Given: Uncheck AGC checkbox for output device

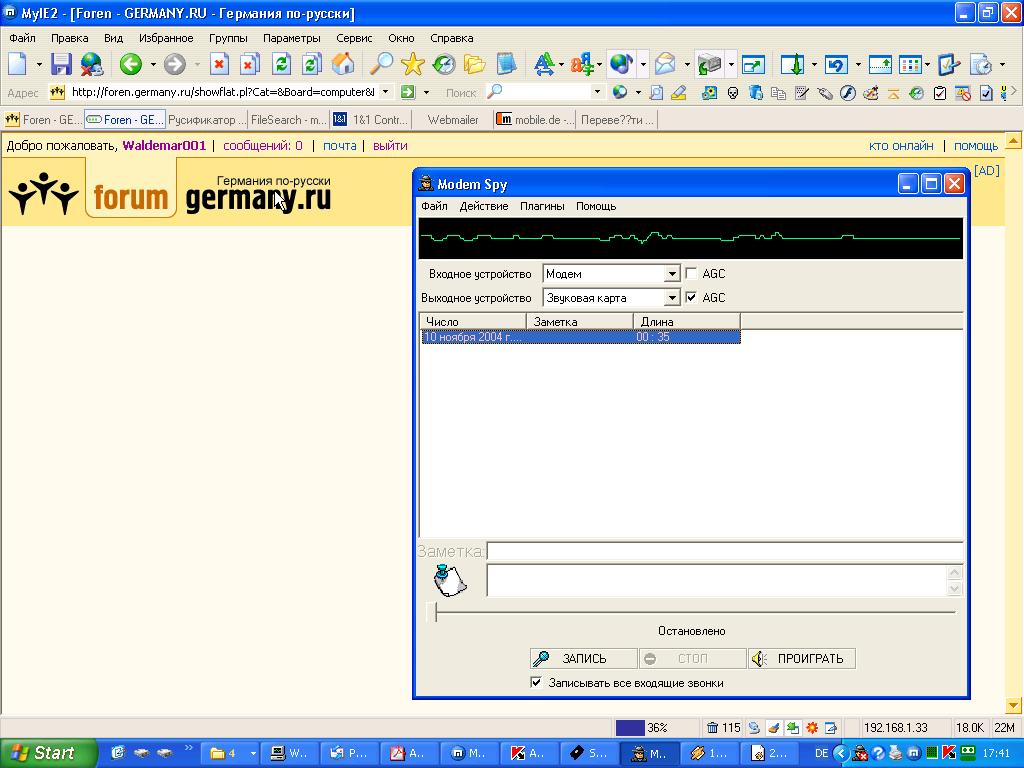Looking at the screenshot, I should click(x=692, y=298).
